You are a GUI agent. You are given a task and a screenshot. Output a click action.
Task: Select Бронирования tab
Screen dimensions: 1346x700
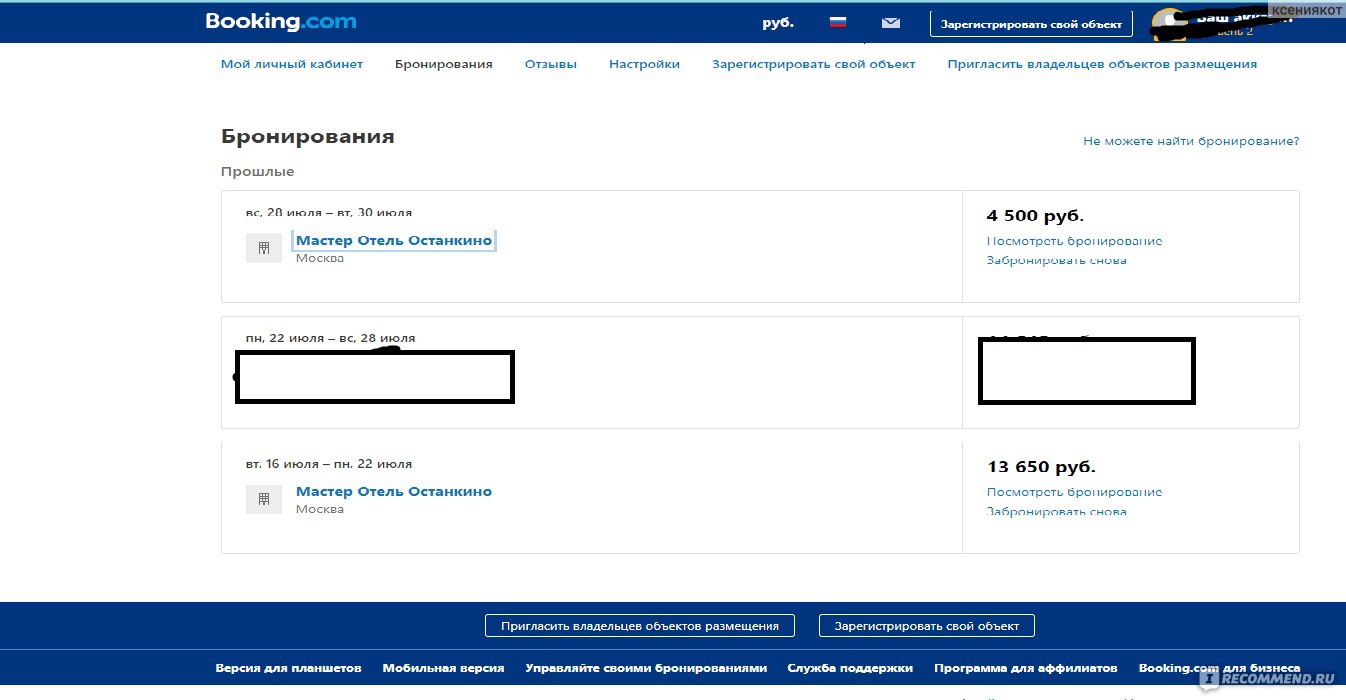[x=444, y=64]
